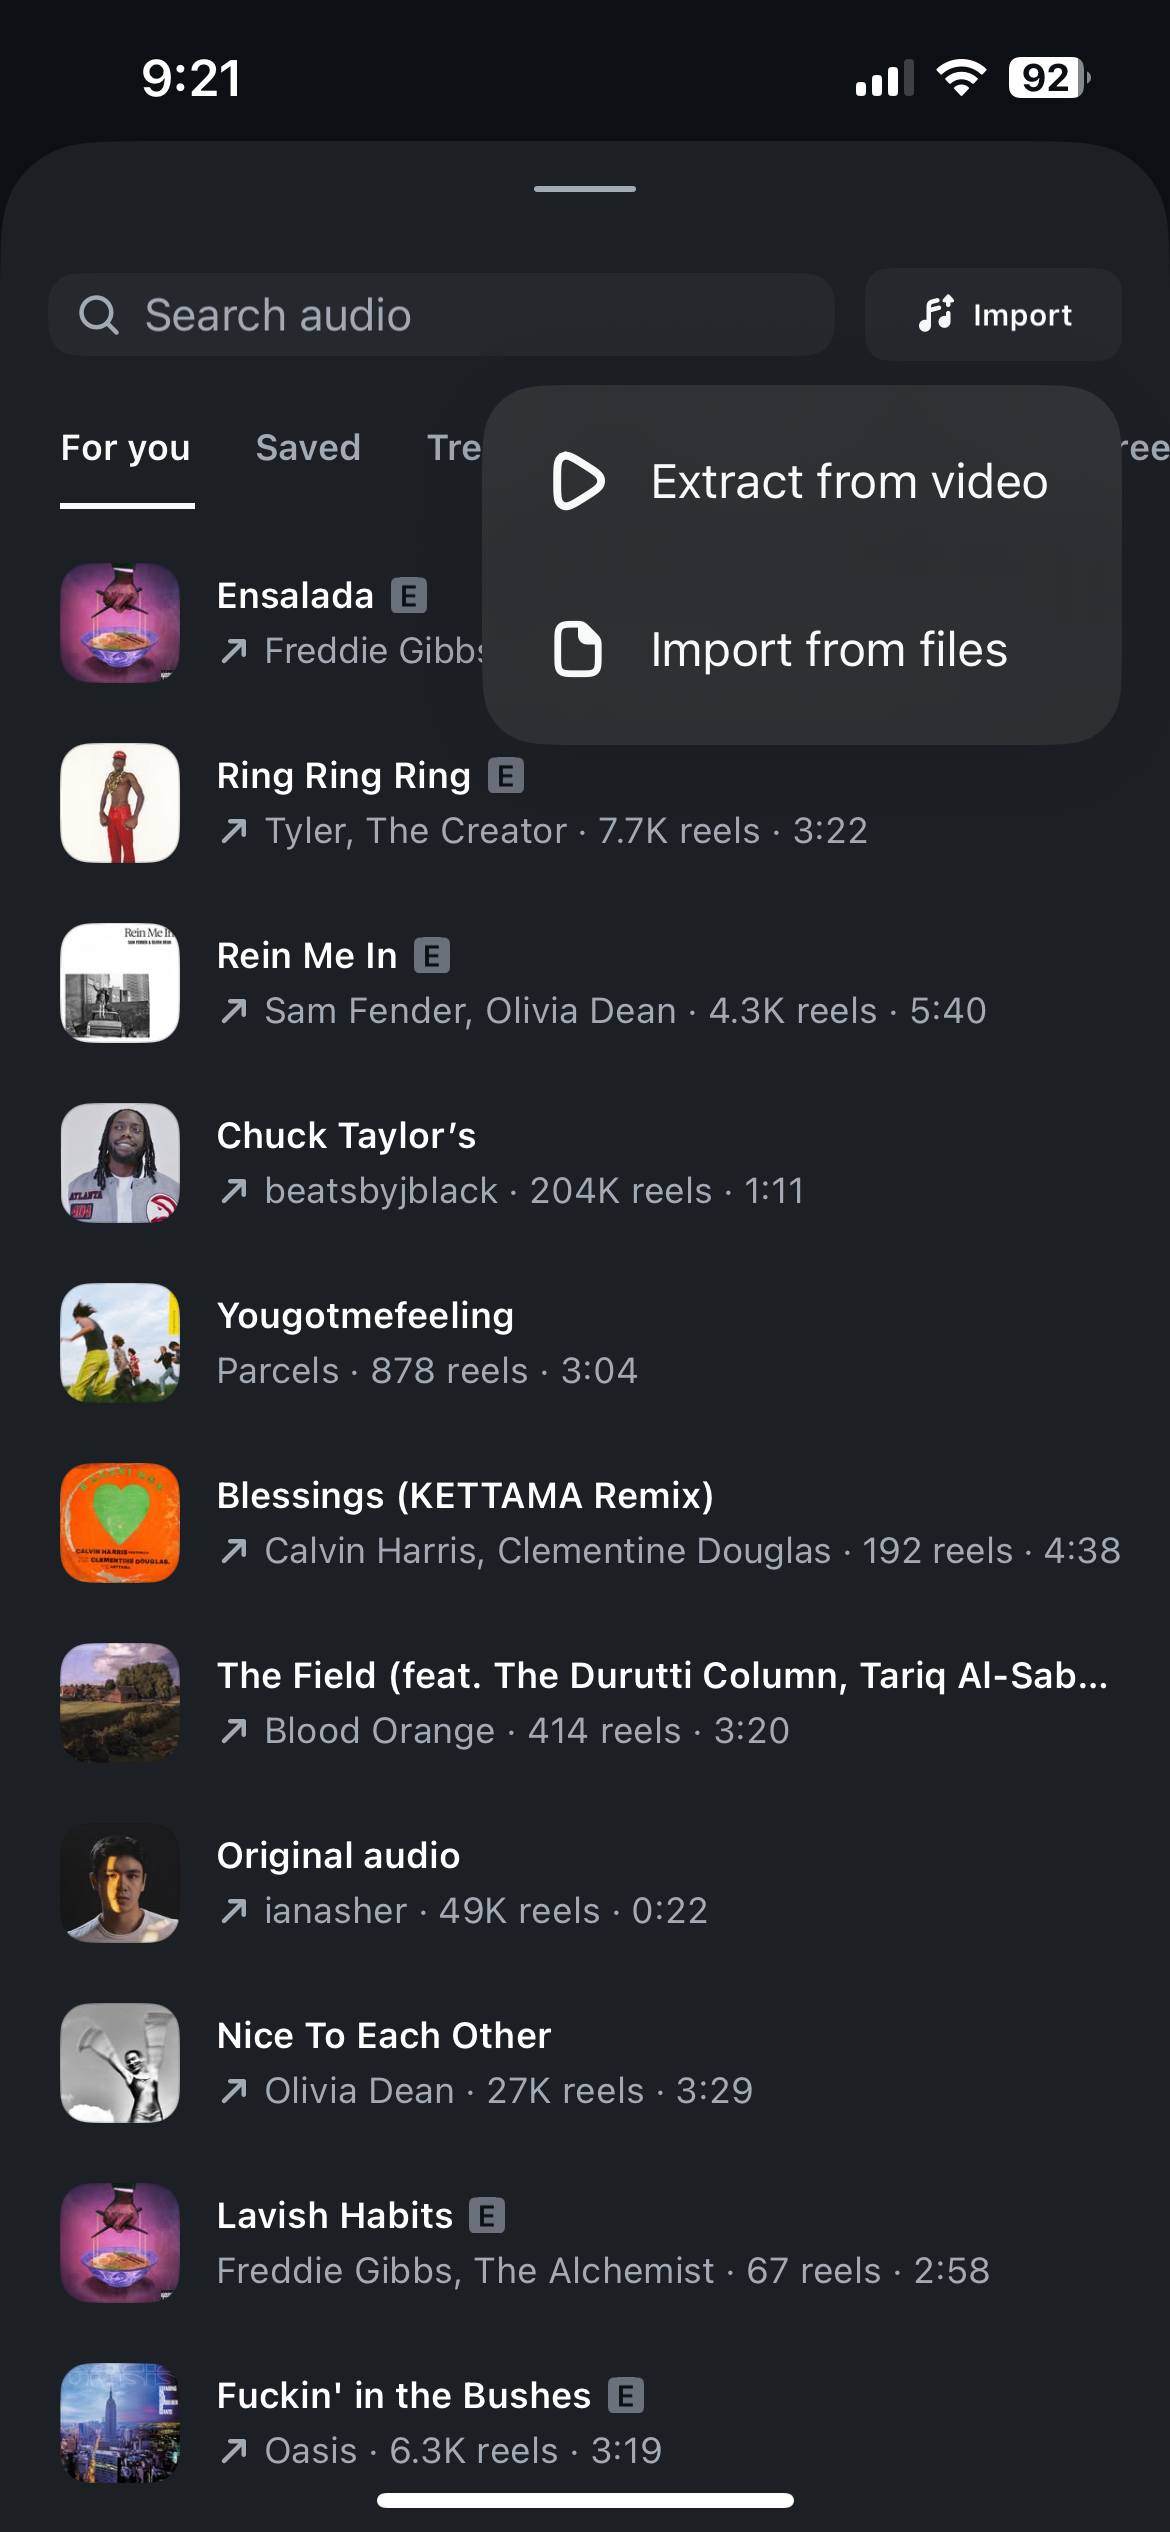Tap Blessings (KETTAMA Remix) cover art
1170x2532 pixels.
tap(120, 1523)
